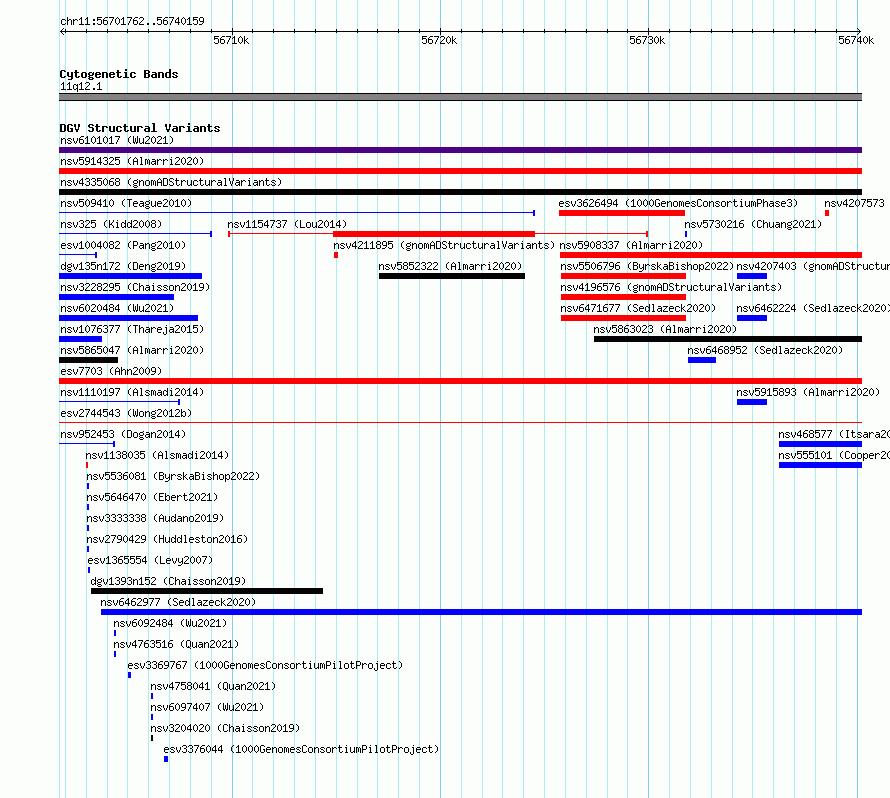Image resolution: width=890 pixels, height=798 pixels.
Task: Select the black dgv1393n152 variant bar
Action: tap(207, 591)
